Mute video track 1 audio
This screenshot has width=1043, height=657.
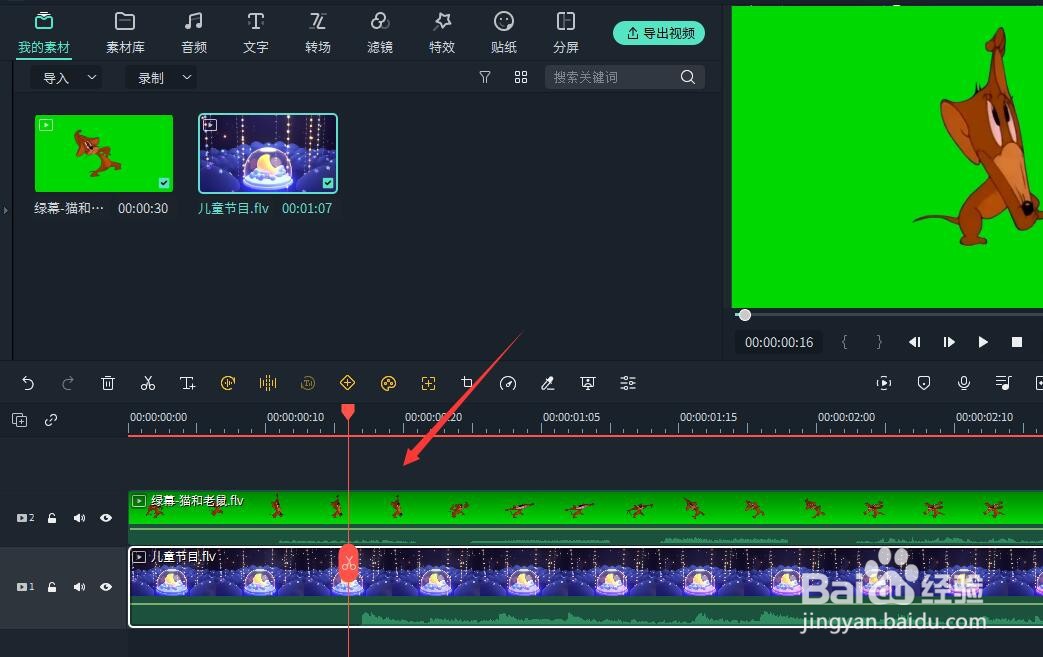click(79, 587)
